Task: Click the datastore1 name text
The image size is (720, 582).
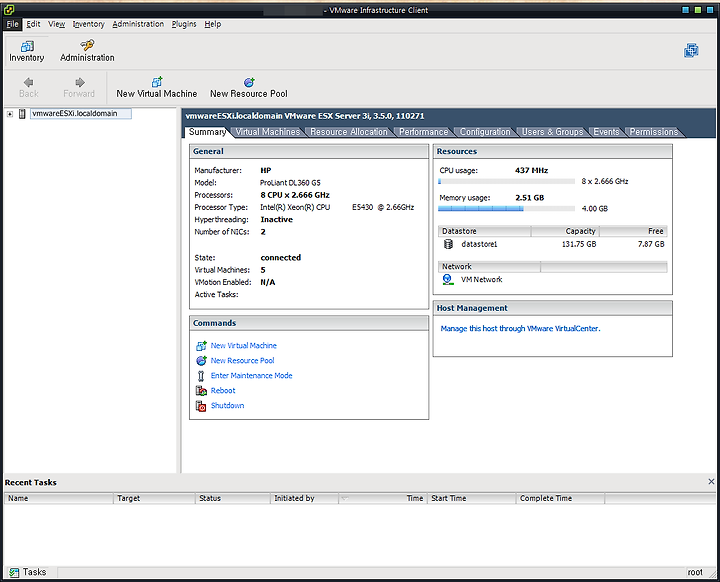Action: point(479,244)
